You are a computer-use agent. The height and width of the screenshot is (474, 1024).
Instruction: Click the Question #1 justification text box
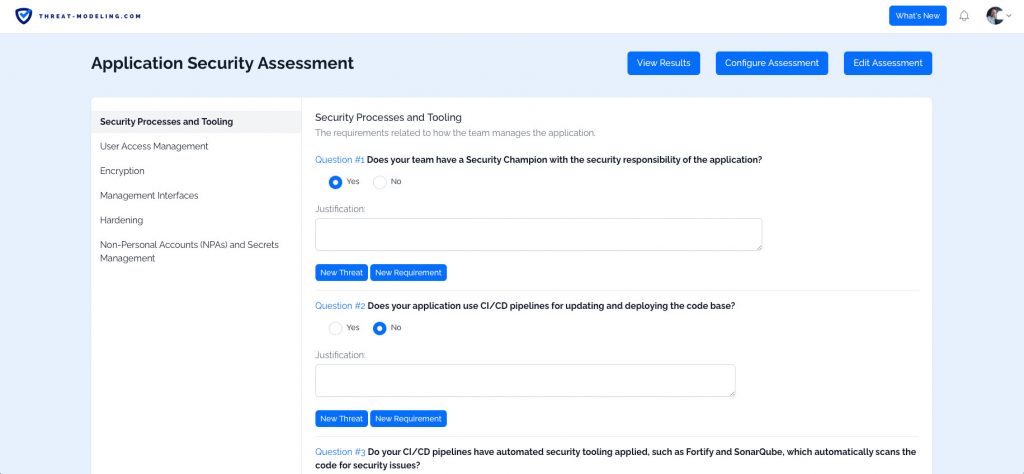pyautogui.click(x=538, y=234)
